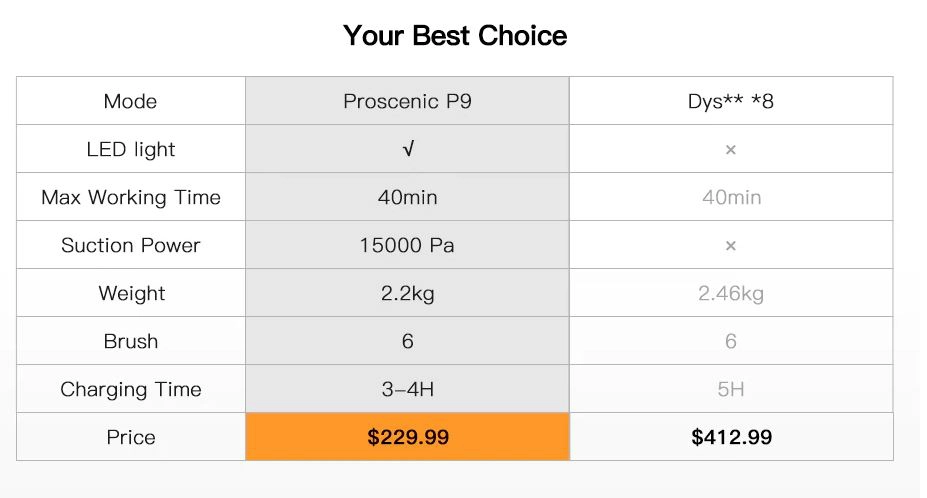Click the Suction Power row label
This screenshot has height=498, width=927.
[x=131, y=245]
